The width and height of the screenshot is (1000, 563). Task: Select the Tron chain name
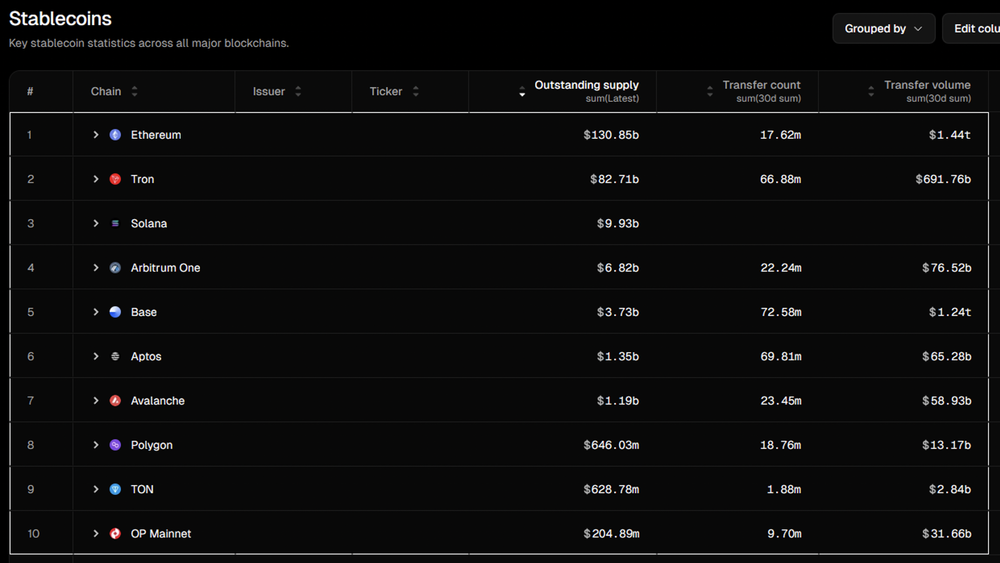pos(142,179)
